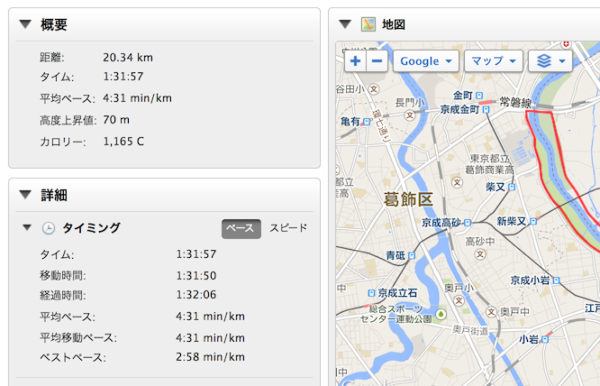Collapse the タイミング subsection
Viewport: 600px width, 386px height.
pos(27,228)
